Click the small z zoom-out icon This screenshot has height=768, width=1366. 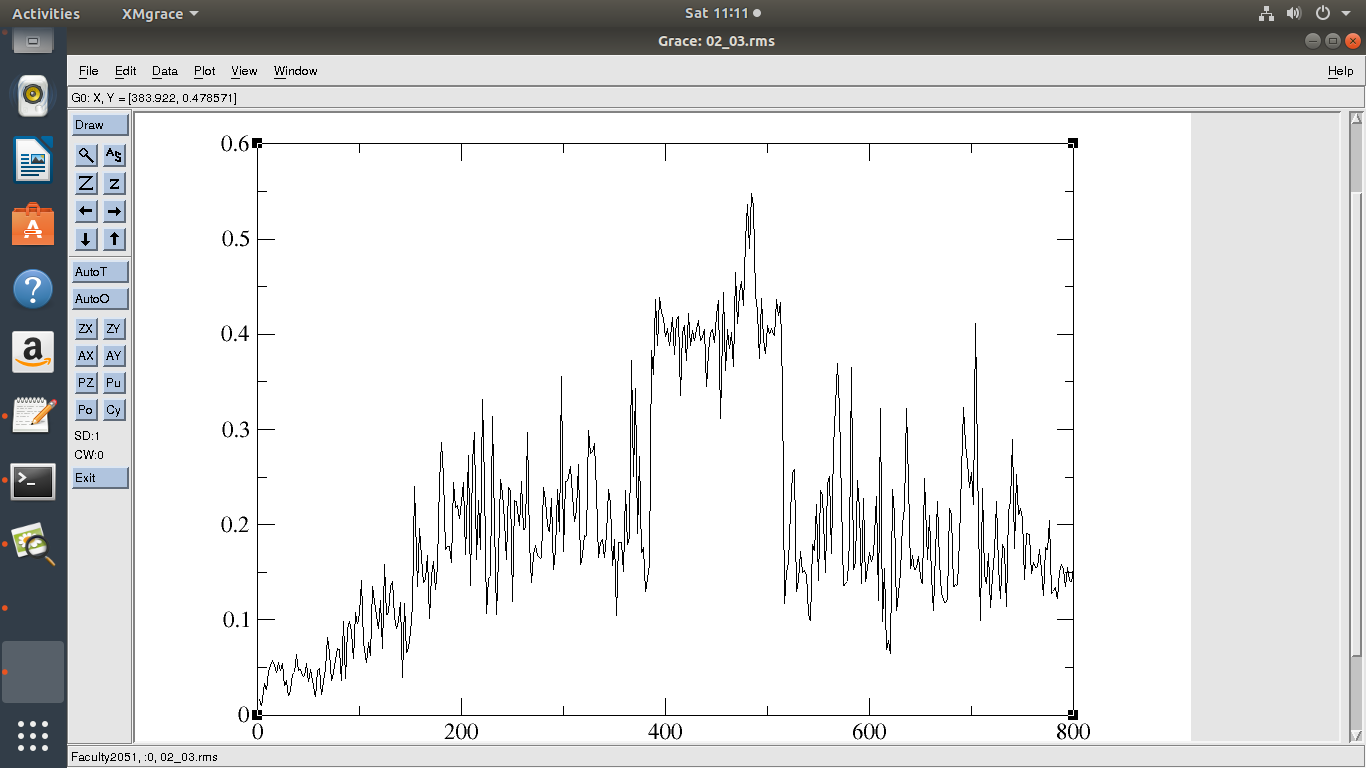[x=115, y=183]
